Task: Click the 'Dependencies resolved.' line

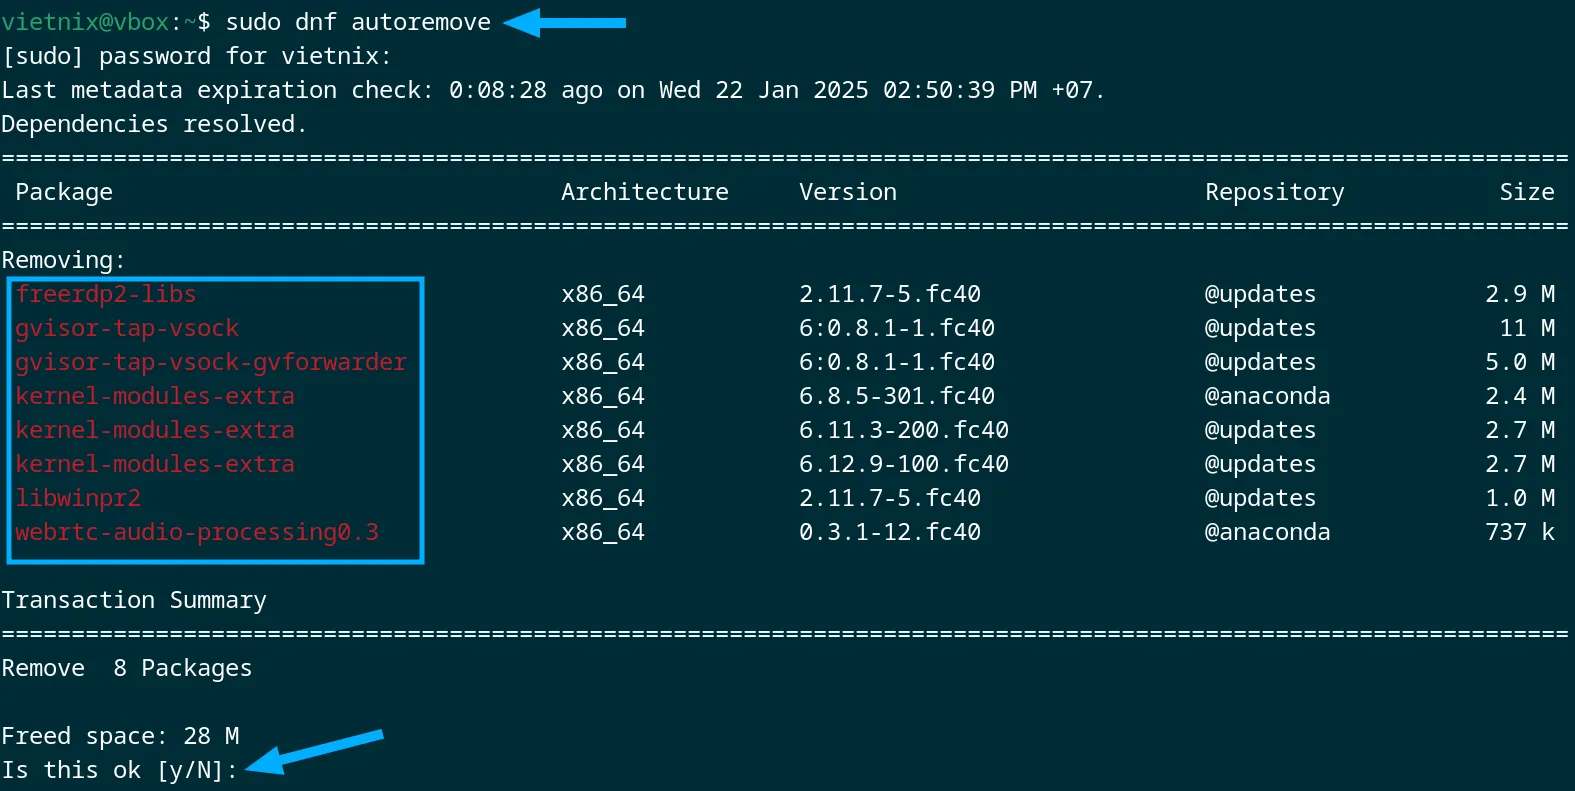Action: [x=154, y=124]
